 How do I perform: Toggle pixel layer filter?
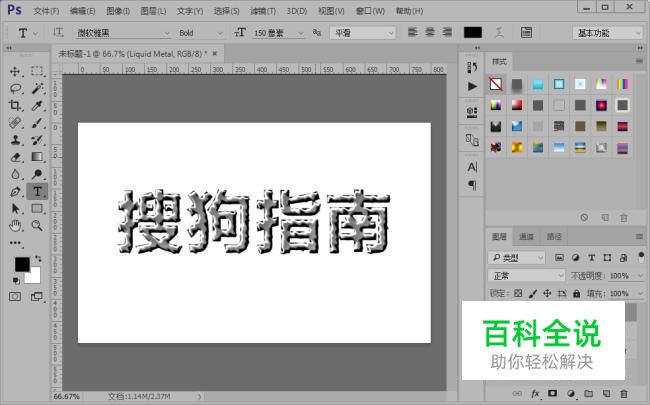pos(559,258)
